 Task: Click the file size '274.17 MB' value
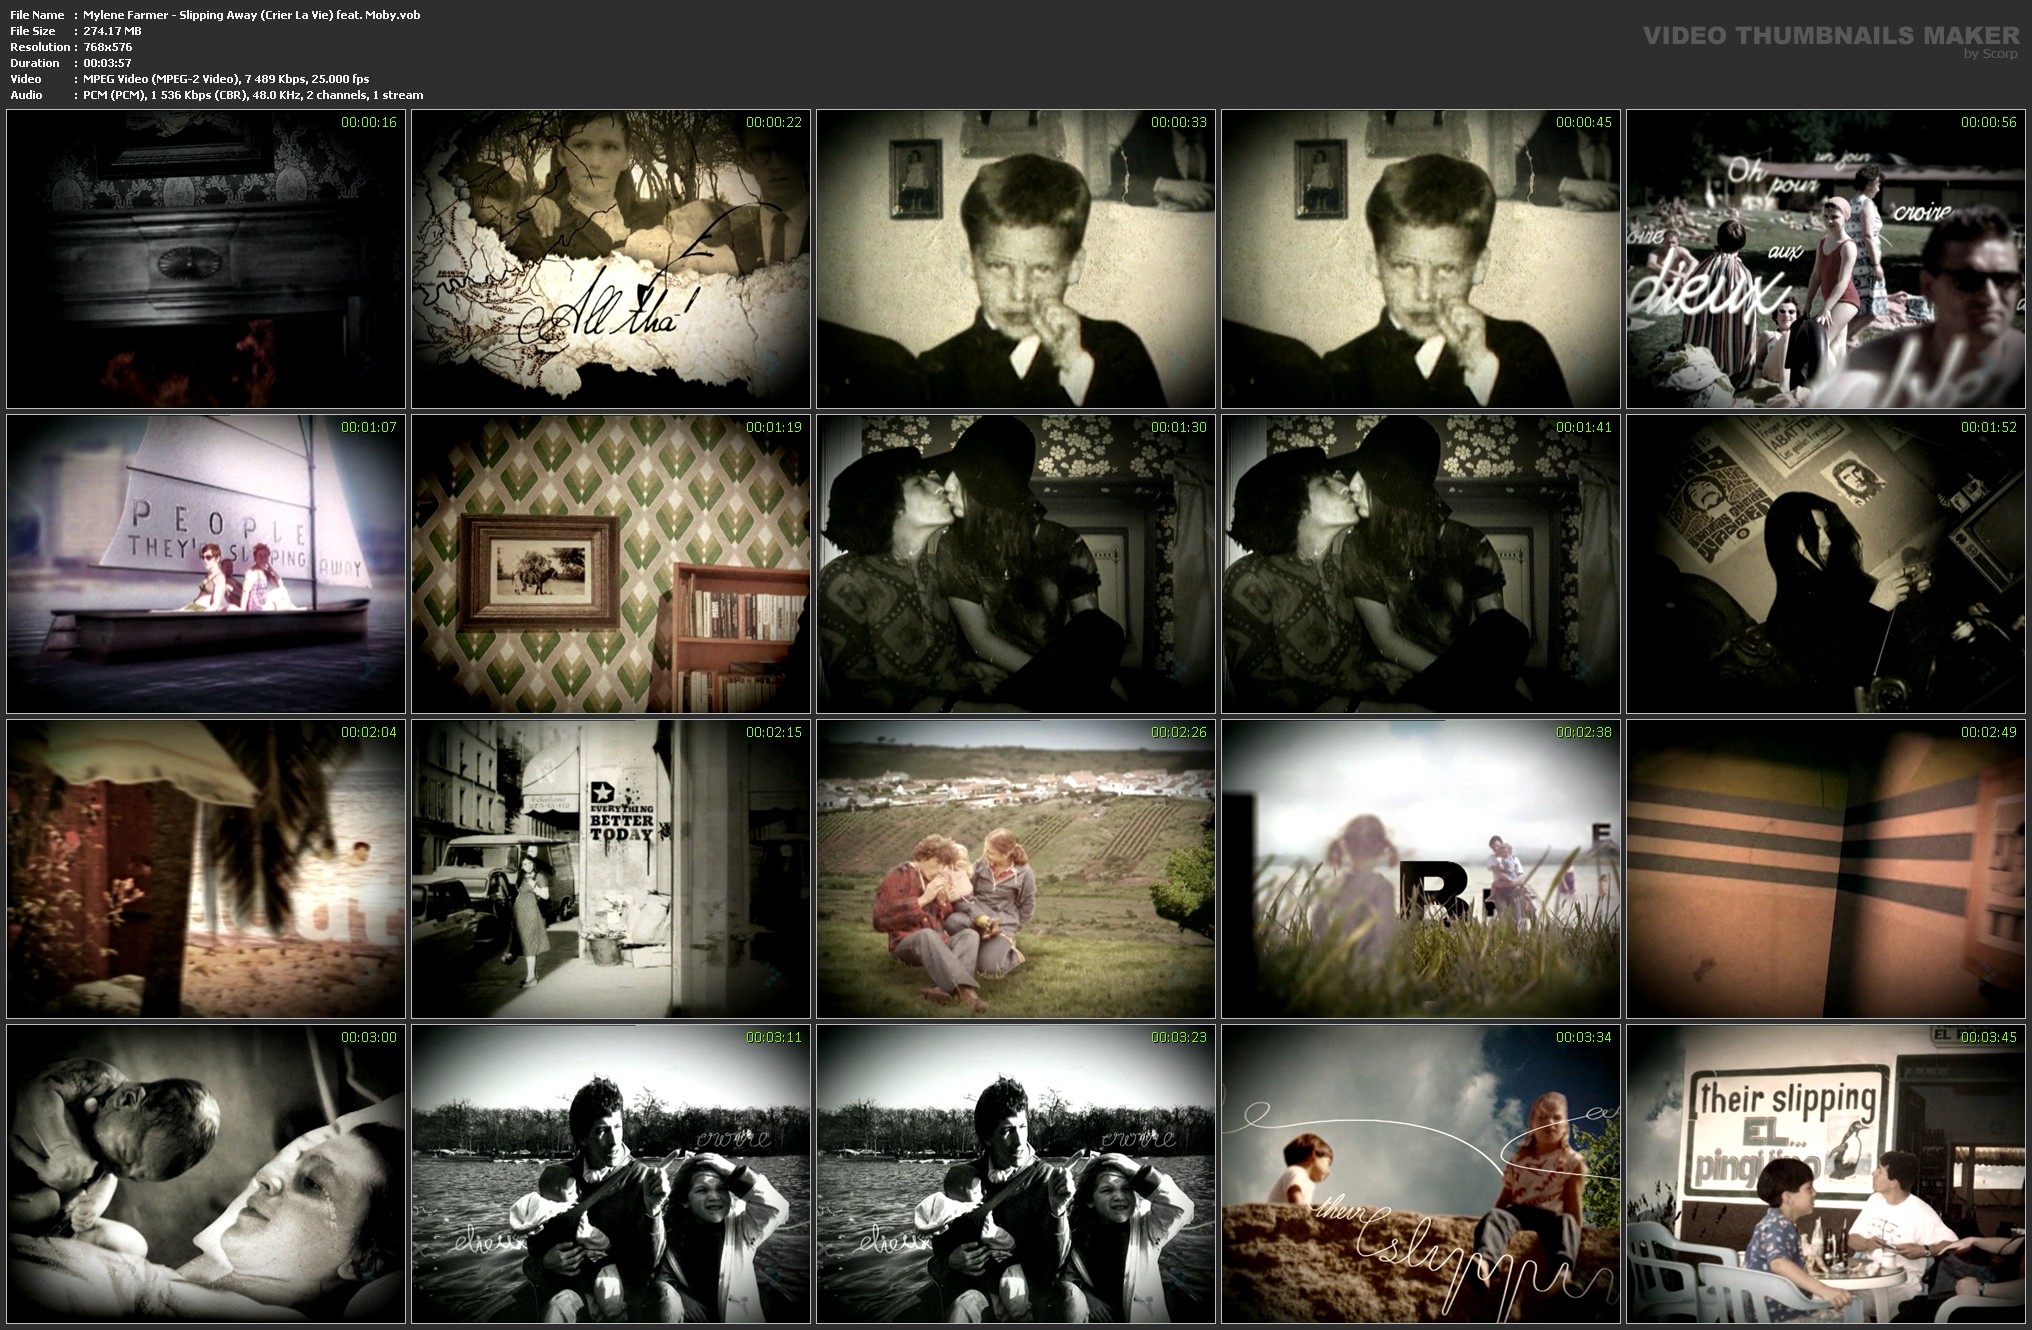(112, 31)
